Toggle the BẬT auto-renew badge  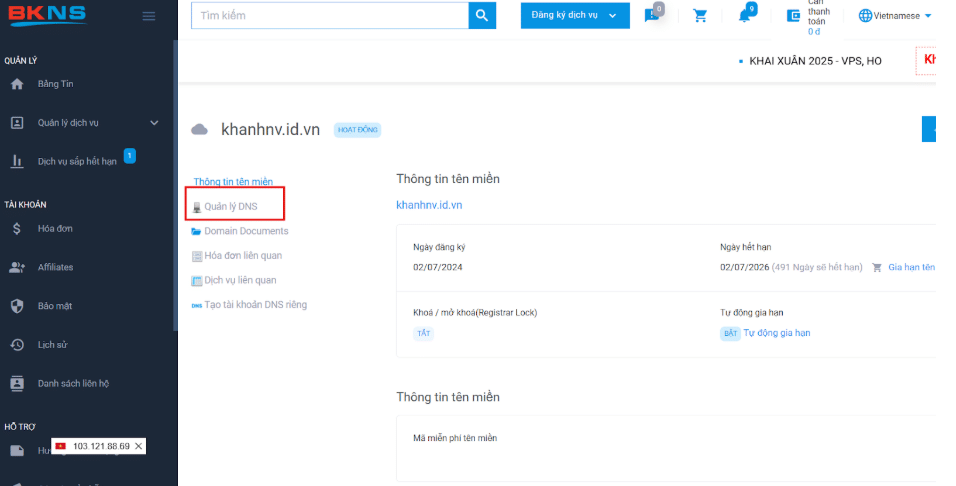[730, 334]
